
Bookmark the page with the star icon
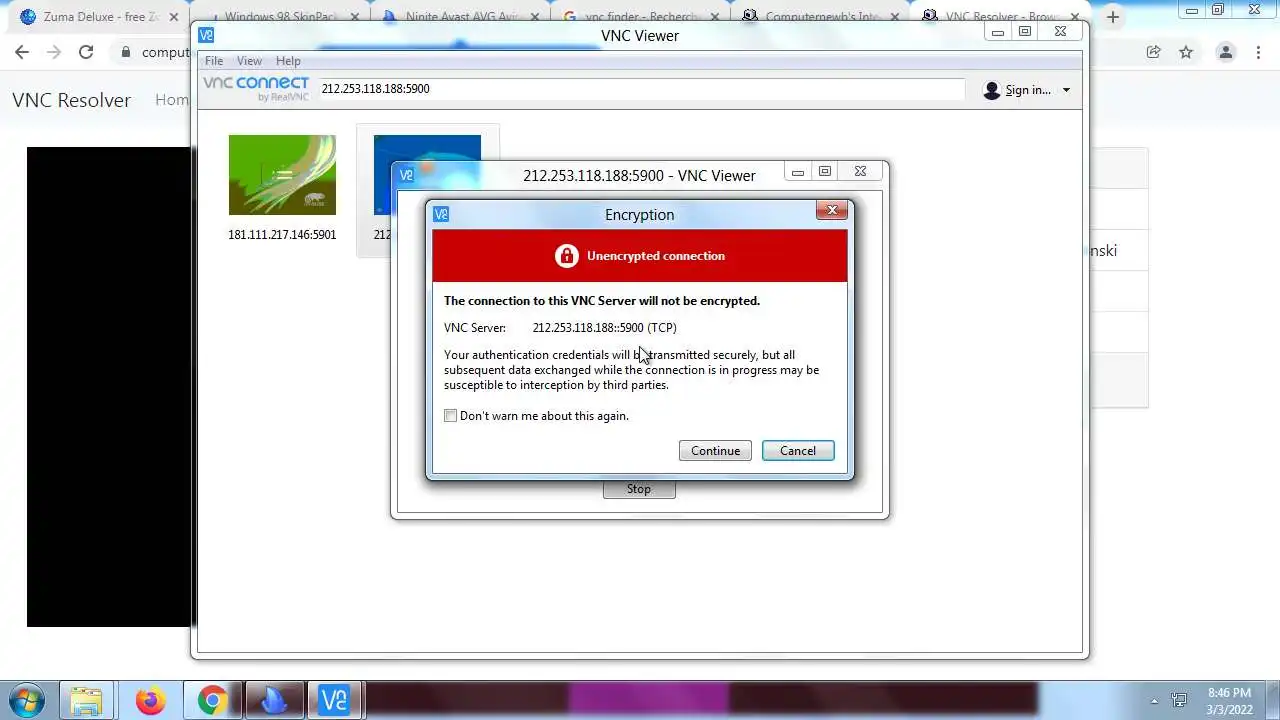click(1186, 52)
